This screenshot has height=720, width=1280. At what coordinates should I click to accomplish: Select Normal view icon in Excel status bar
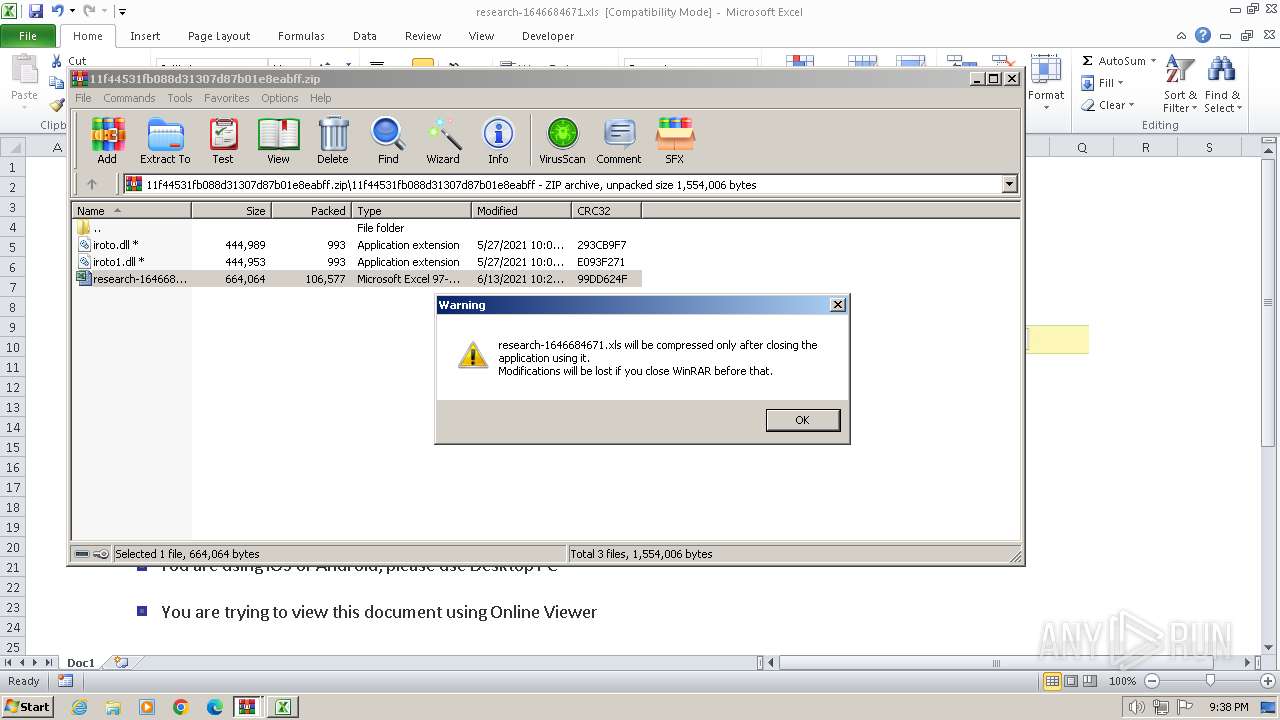[1052, 681]
